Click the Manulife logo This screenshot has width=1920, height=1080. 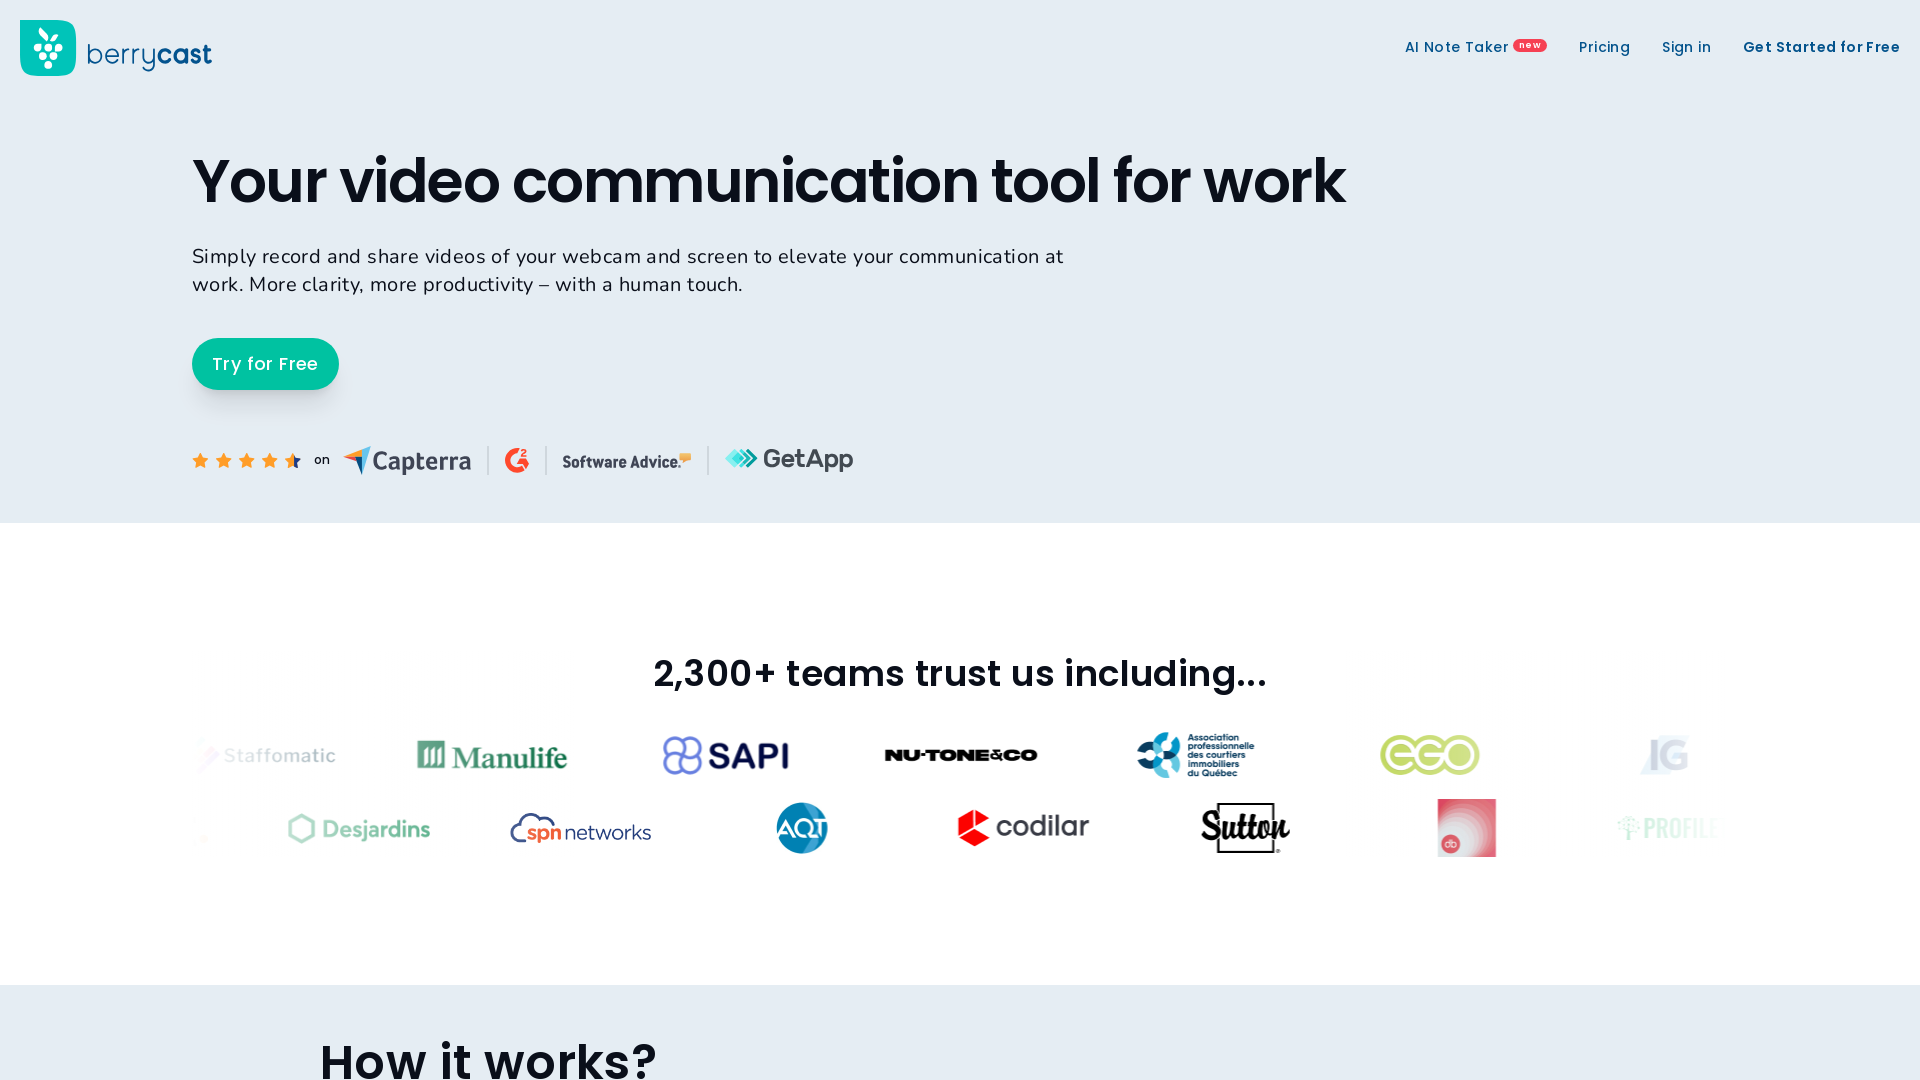pos(492,755)
